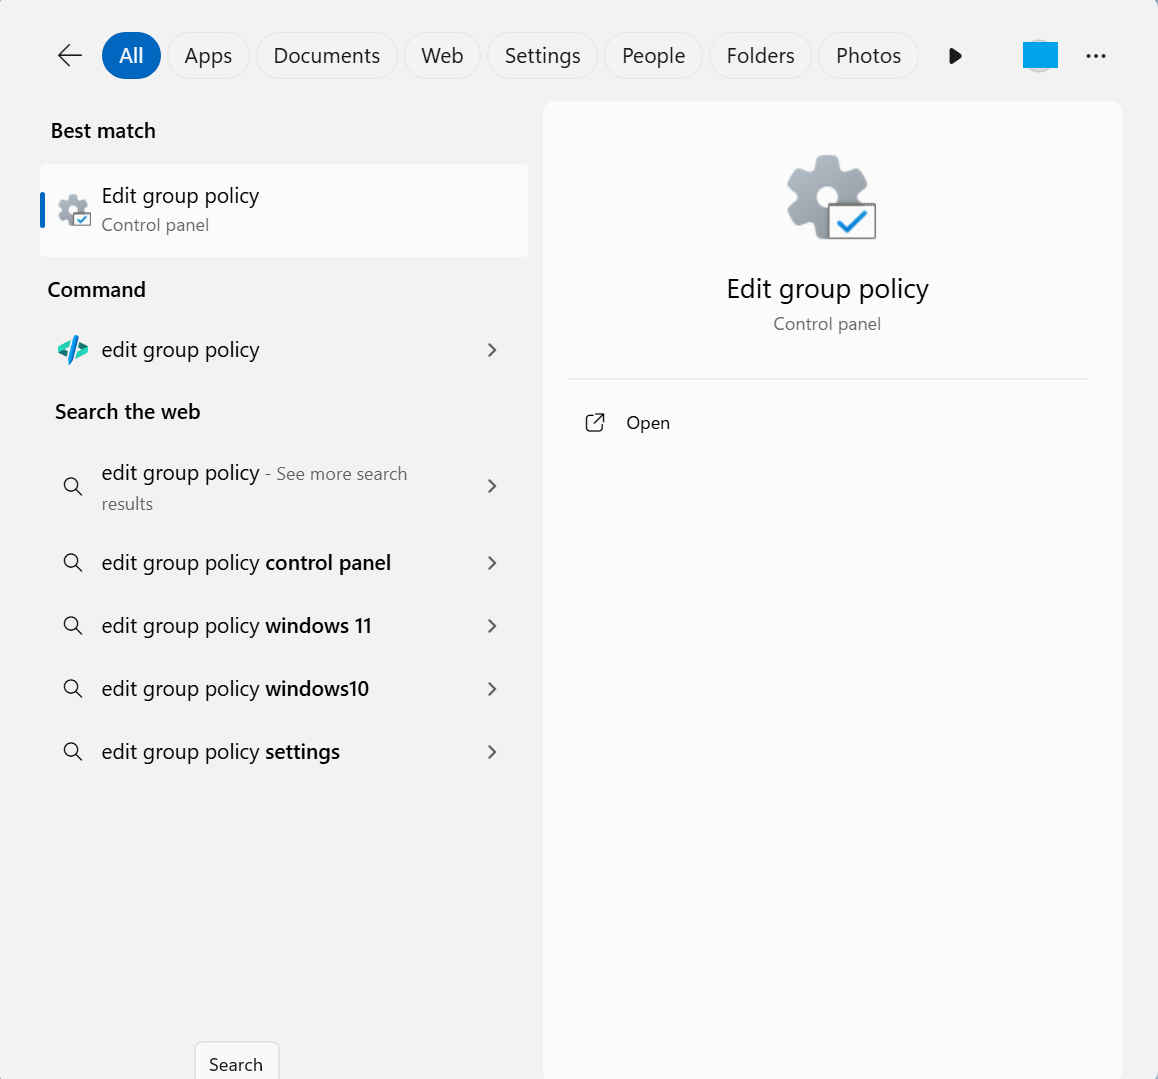
Task: Click the large Edit group policy gear icon
Action: [832, 197]
